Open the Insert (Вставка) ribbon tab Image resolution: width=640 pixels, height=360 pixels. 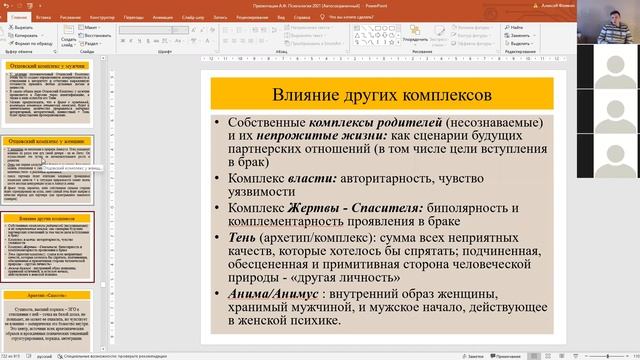[43, 17]
